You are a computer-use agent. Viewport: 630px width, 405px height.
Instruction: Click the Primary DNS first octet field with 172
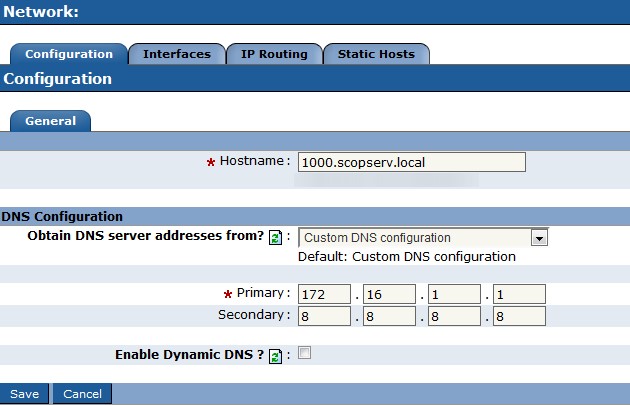pyautogui.click(x=324, y=294)
